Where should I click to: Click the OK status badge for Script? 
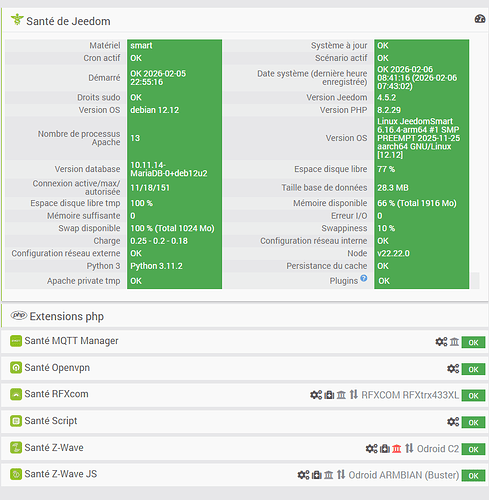coord(473,423)
